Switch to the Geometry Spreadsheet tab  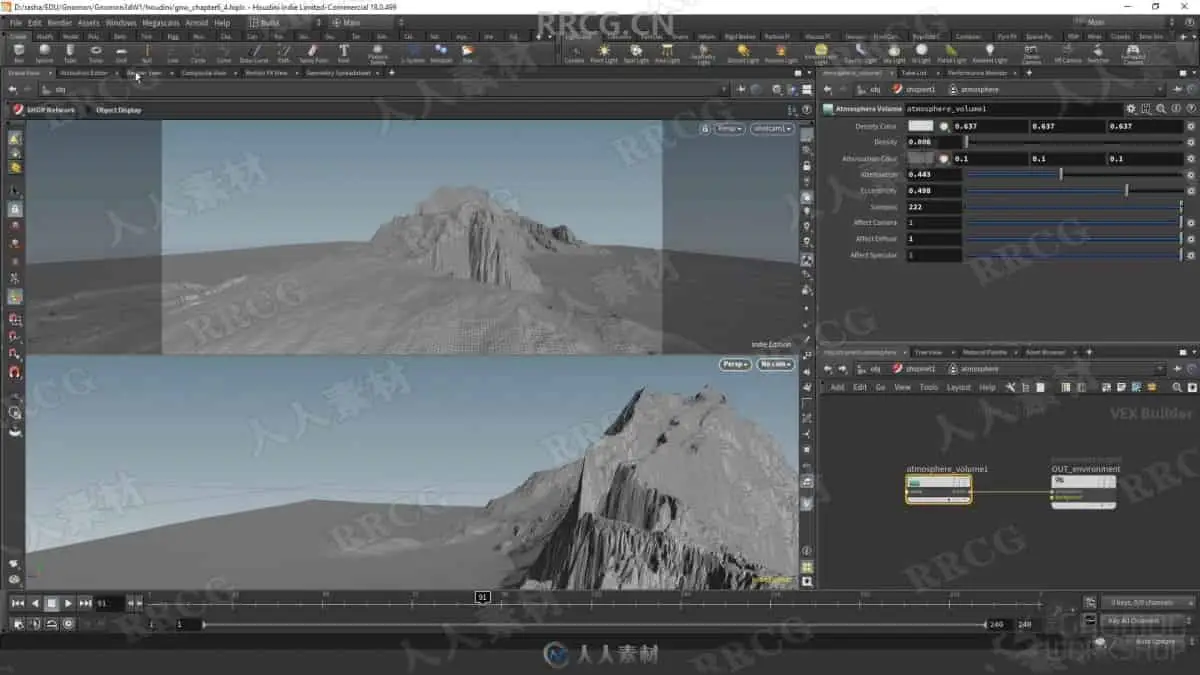[x=337, y=73]
